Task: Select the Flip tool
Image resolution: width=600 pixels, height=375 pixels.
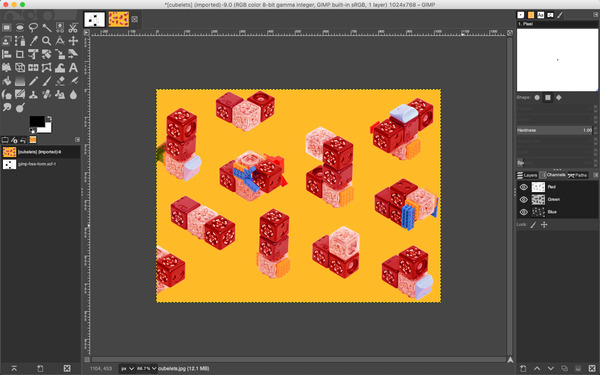Action: (33, 67)
